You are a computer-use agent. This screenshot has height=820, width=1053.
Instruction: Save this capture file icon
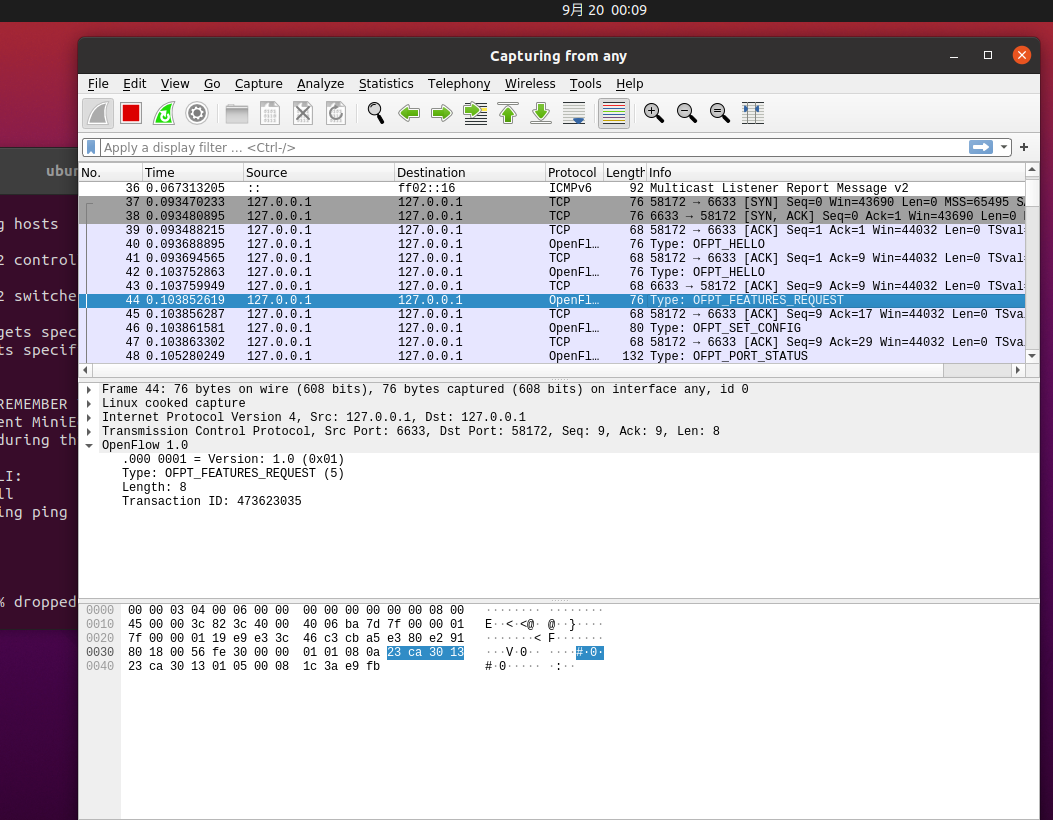(x=270, y=113)
